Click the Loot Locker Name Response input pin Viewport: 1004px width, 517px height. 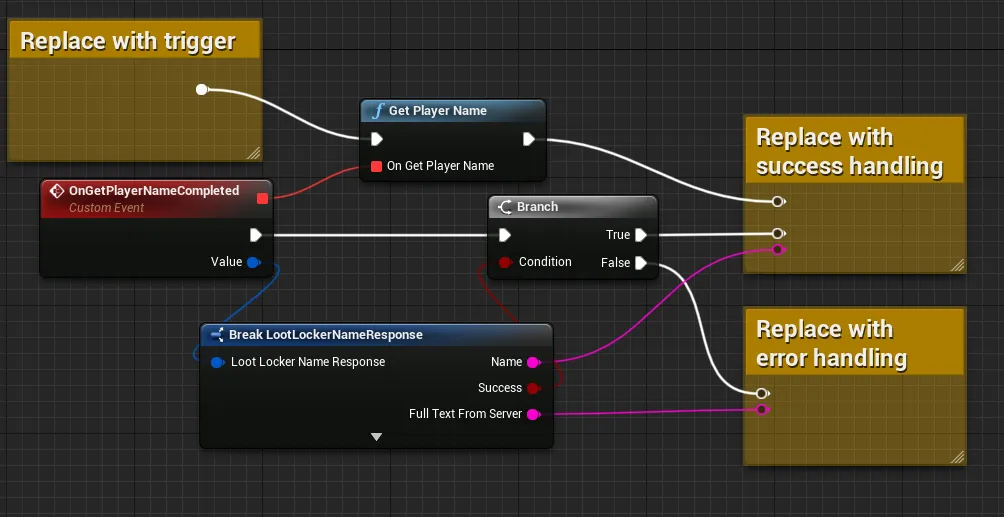click(218, 362)
